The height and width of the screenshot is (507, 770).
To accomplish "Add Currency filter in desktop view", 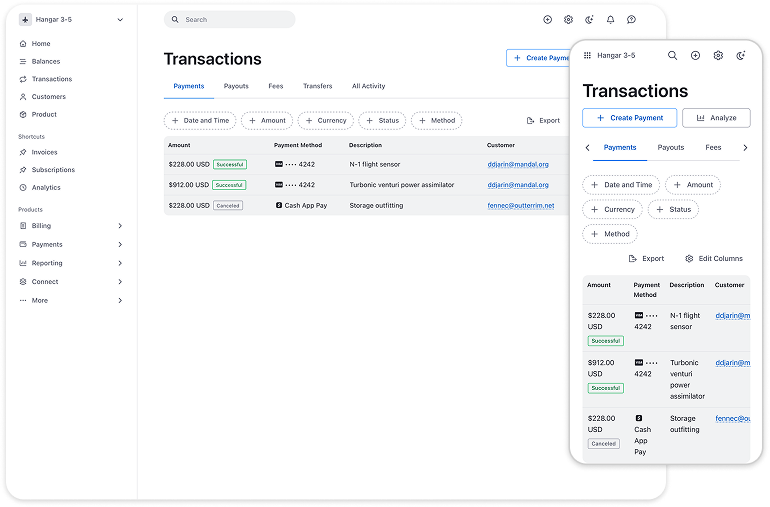I will point(326,121).
